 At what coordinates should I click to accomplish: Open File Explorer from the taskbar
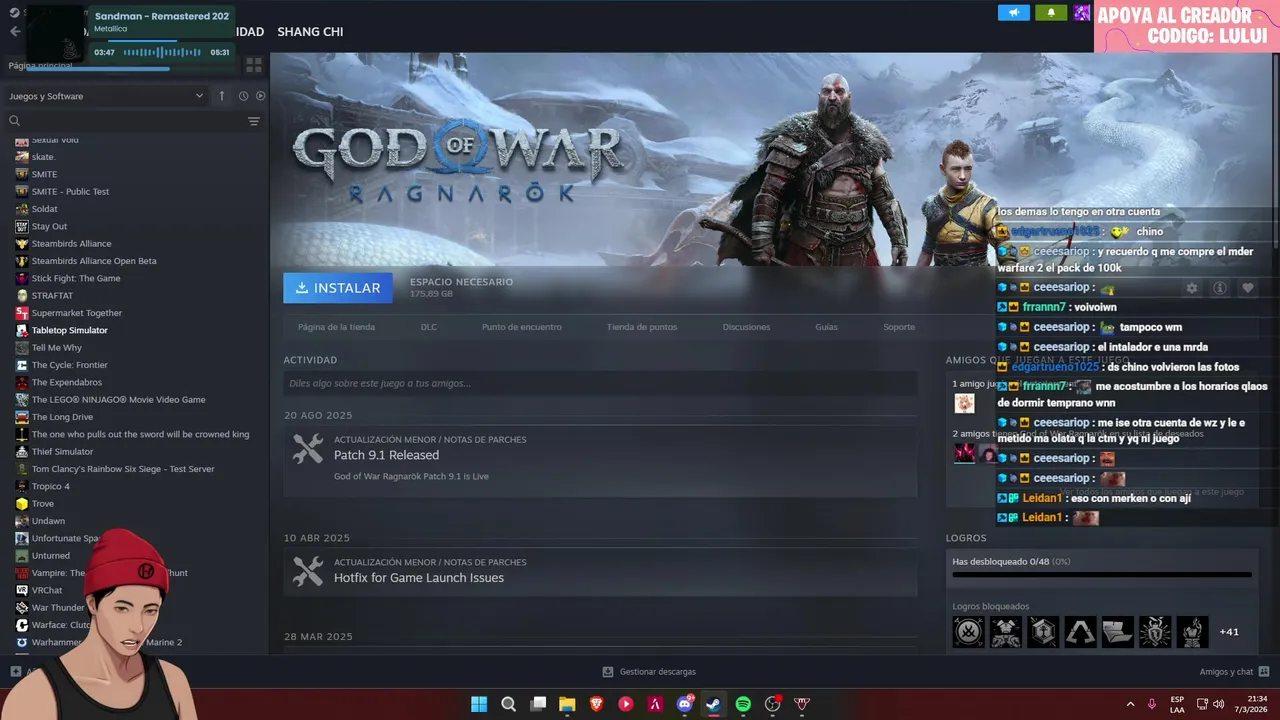coord(567,704)
